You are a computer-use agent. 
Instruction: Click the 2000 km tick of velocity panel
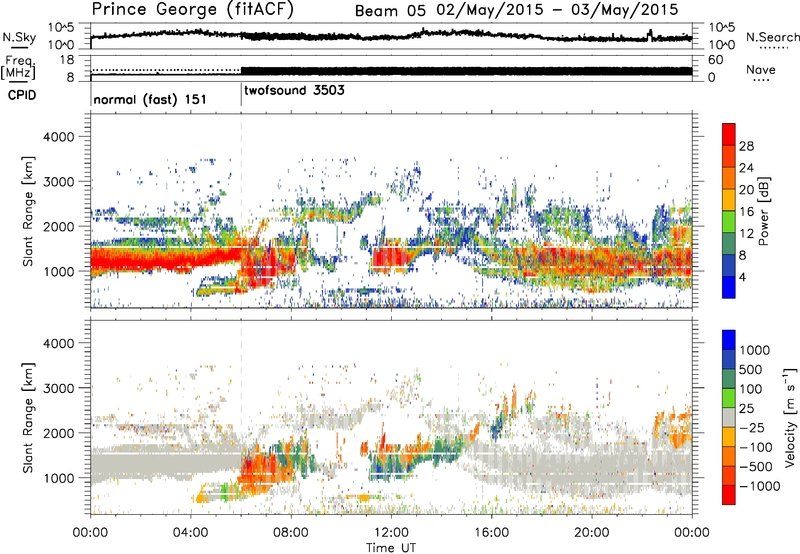(x=59, y=433)
